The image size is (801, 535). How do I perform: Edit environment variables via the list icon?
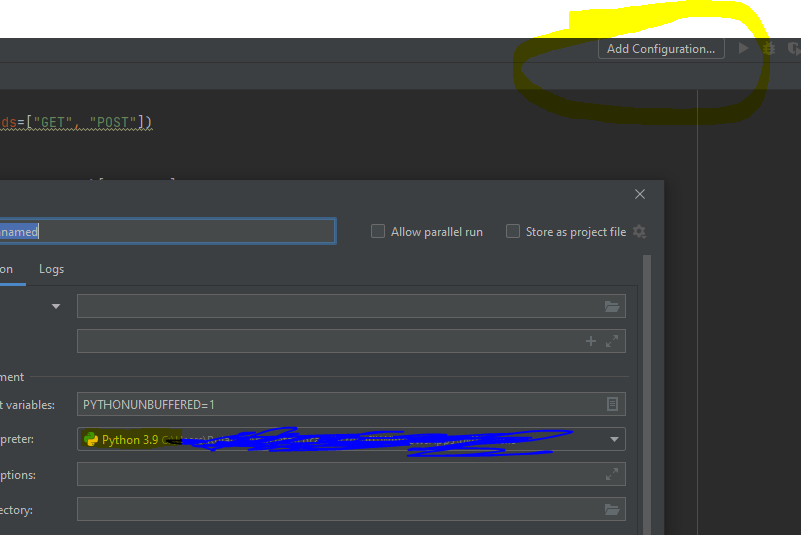click(612, 404)
